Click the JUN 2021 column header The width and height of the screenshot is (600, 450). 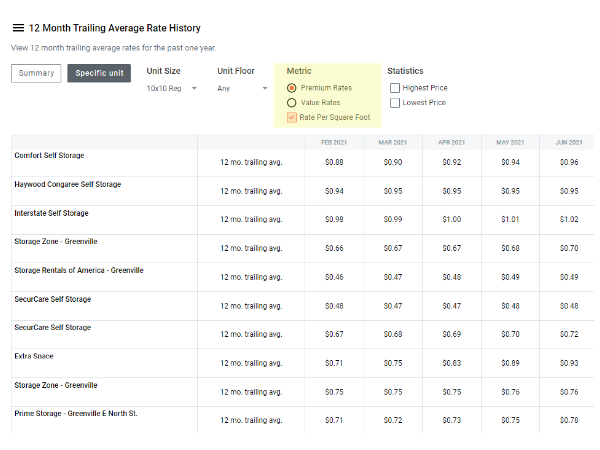(x=568, y=142)
